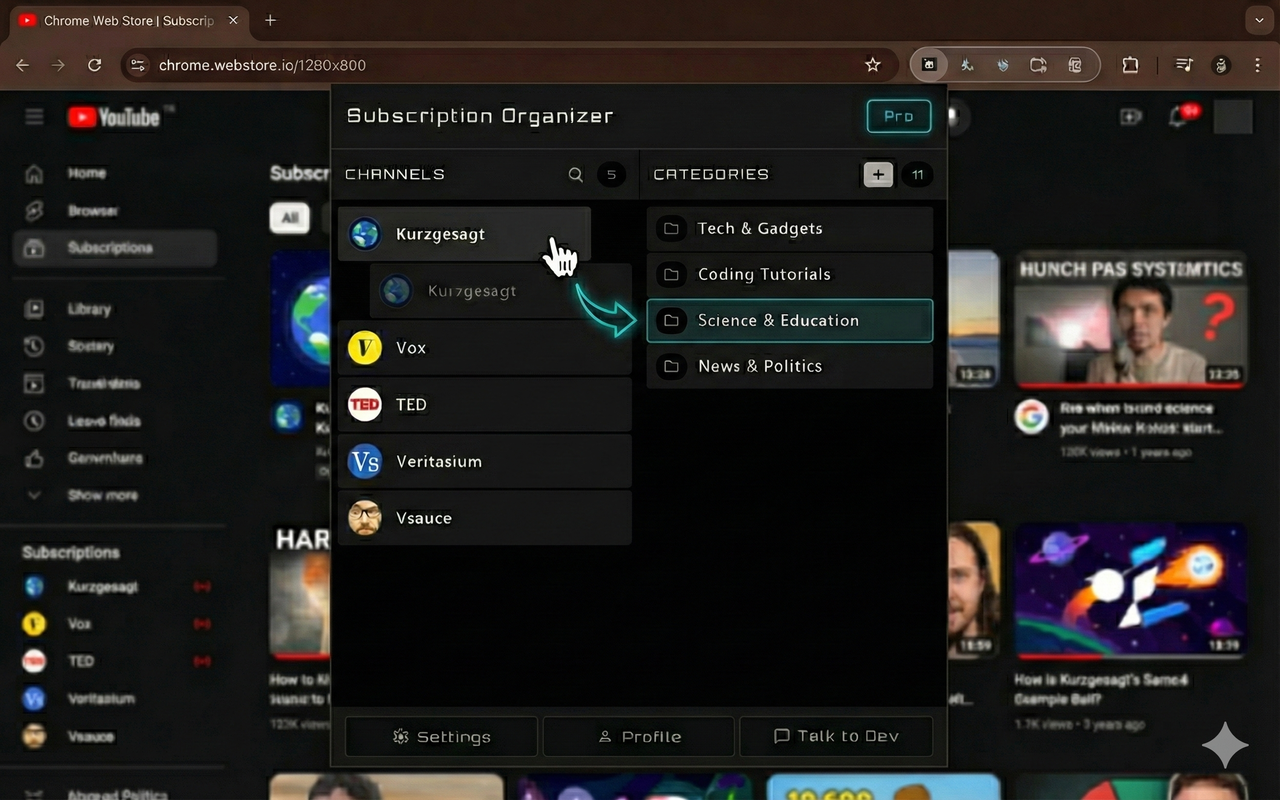Click the blue Veritasium avatar in the Channels list
Viewport: 1280px width, 800px height.
(365, 461)
